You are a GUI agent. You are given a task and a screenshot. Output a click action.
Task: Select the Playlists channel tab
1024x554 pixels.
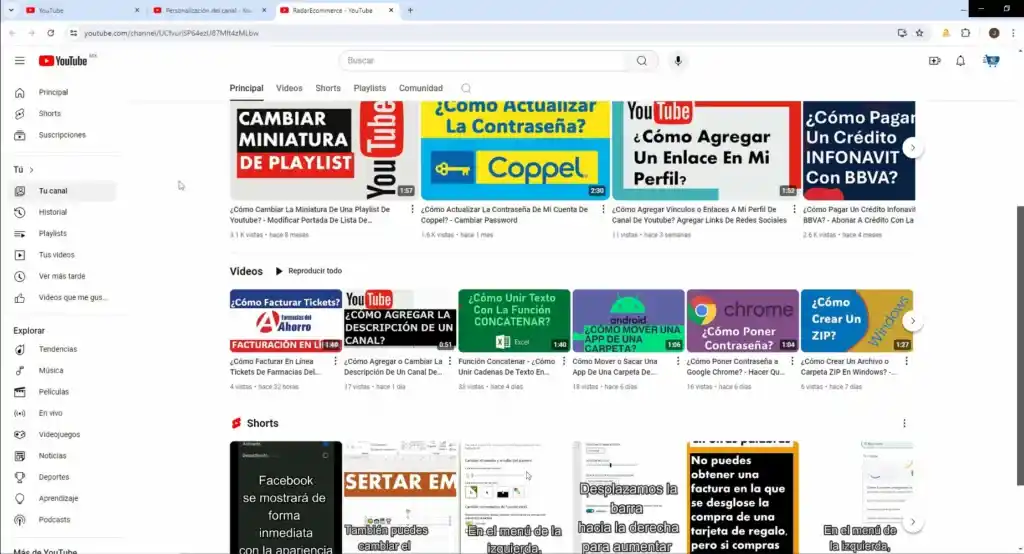tap(370, 88)
